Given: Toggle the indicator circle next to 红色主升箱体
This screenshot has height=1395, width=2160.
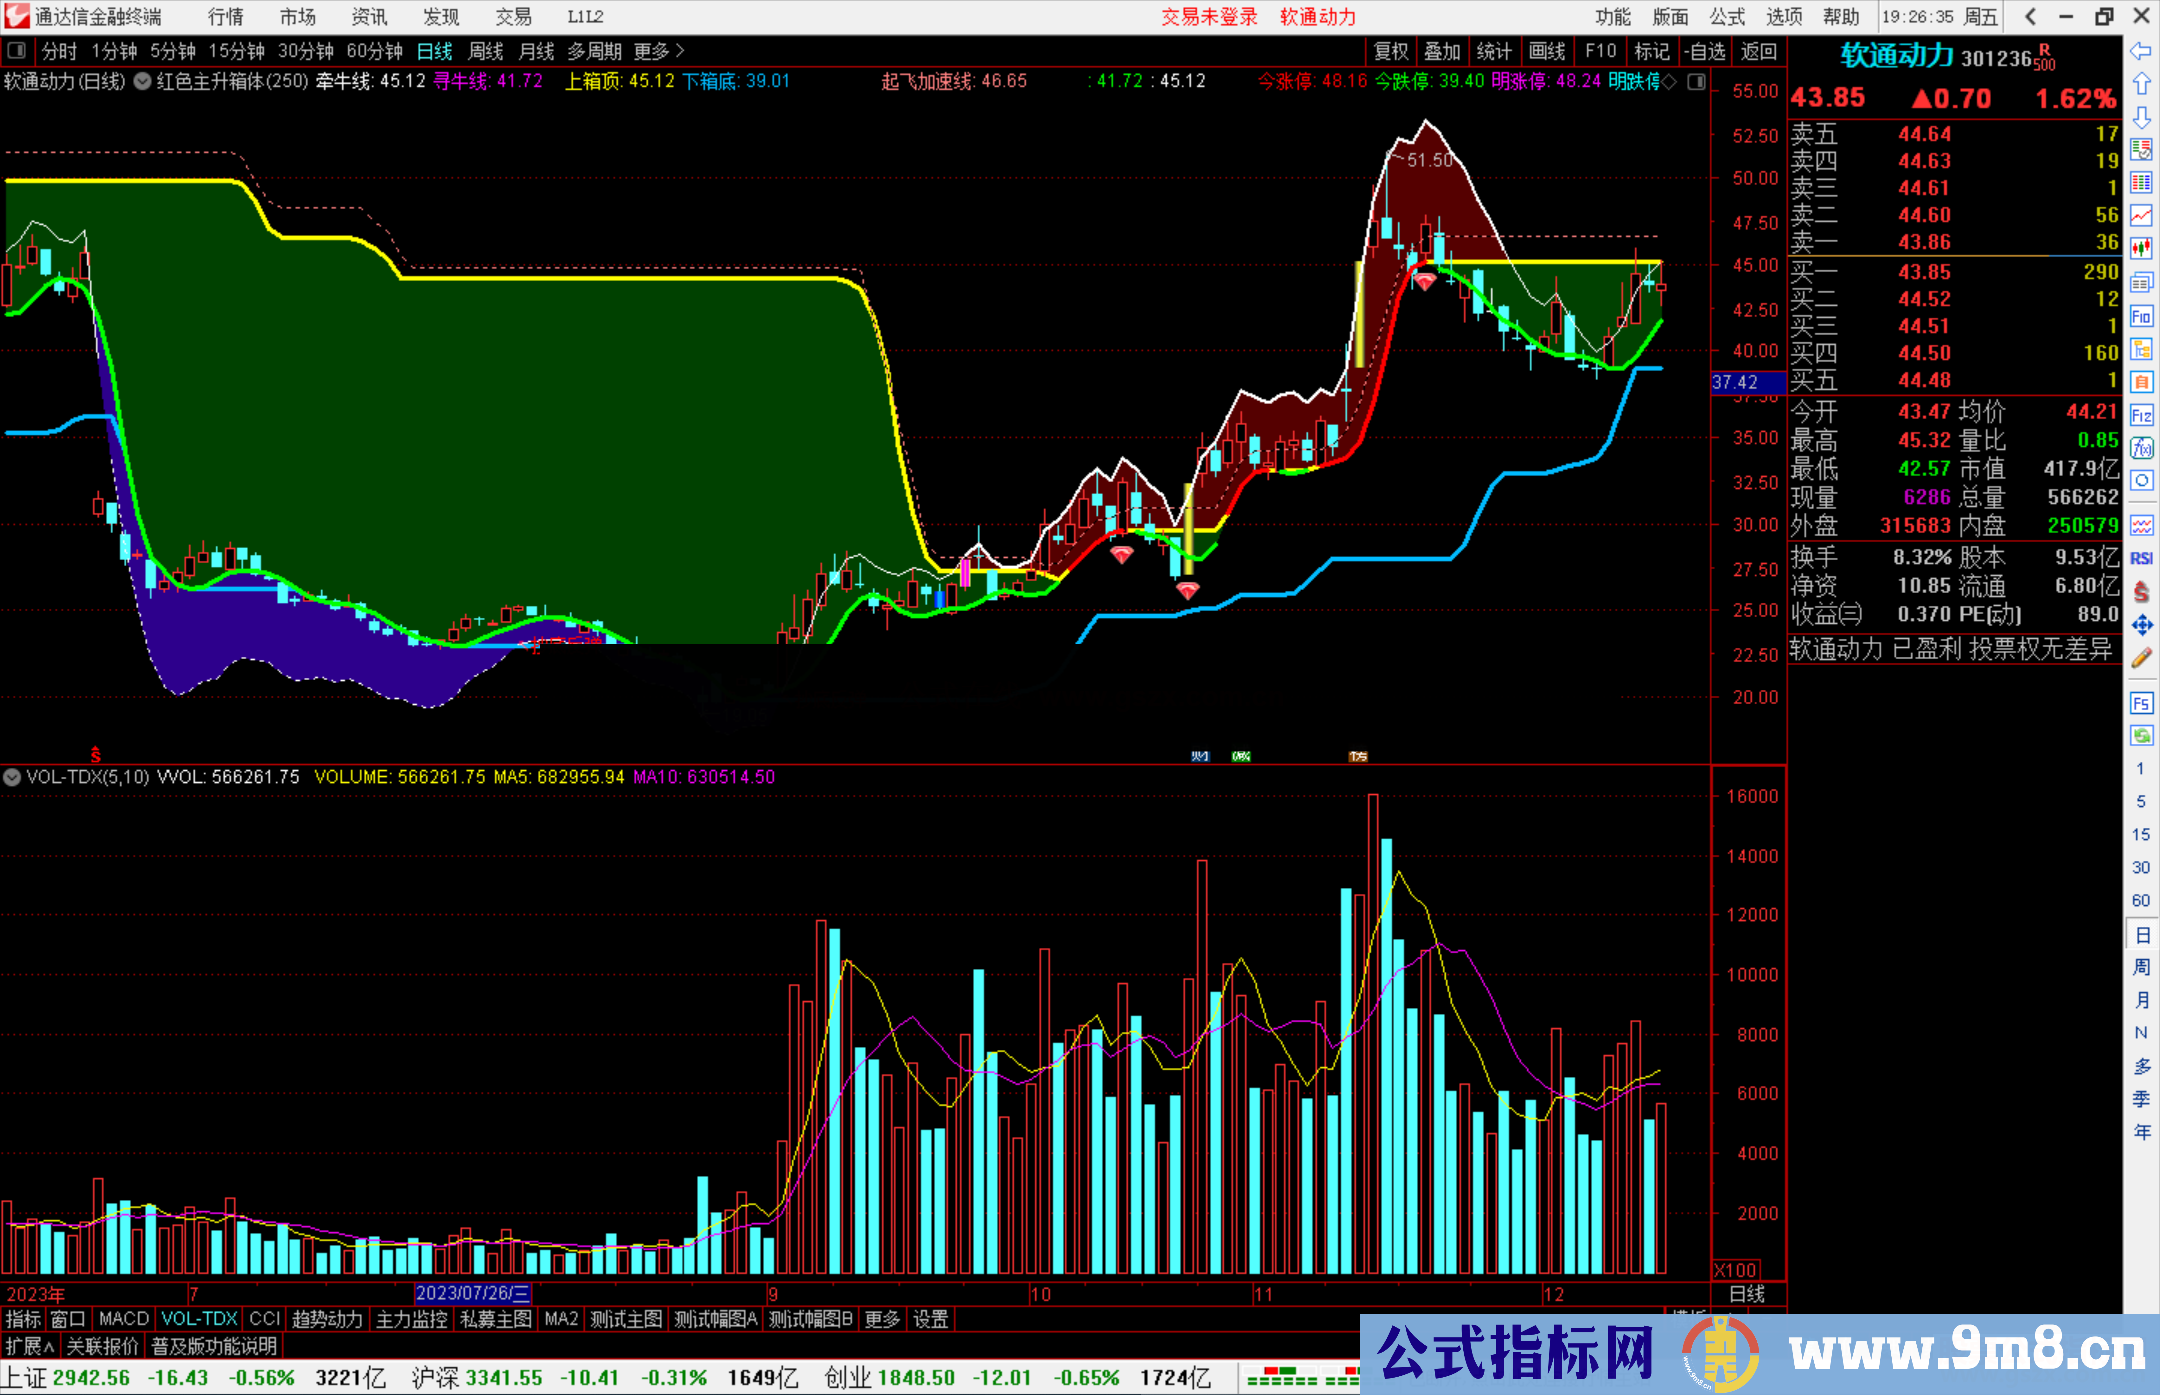Looking at the screenshot, I should (143, 81).
